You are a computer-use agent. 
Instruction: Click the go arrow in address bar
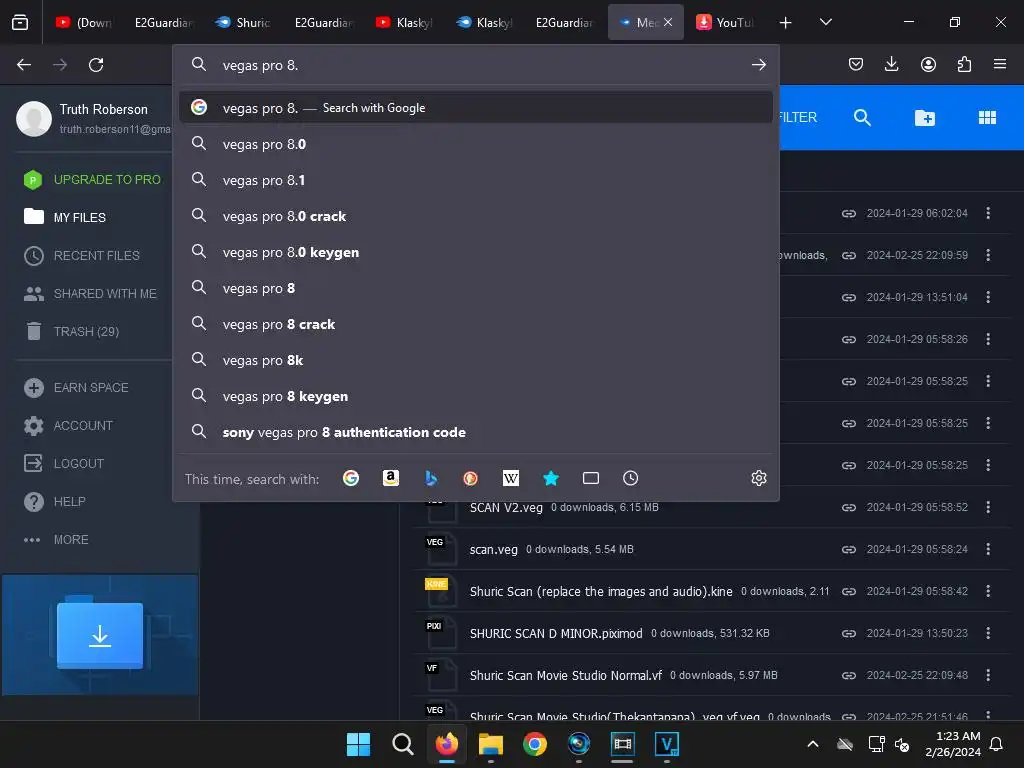[x=758, y=65]
